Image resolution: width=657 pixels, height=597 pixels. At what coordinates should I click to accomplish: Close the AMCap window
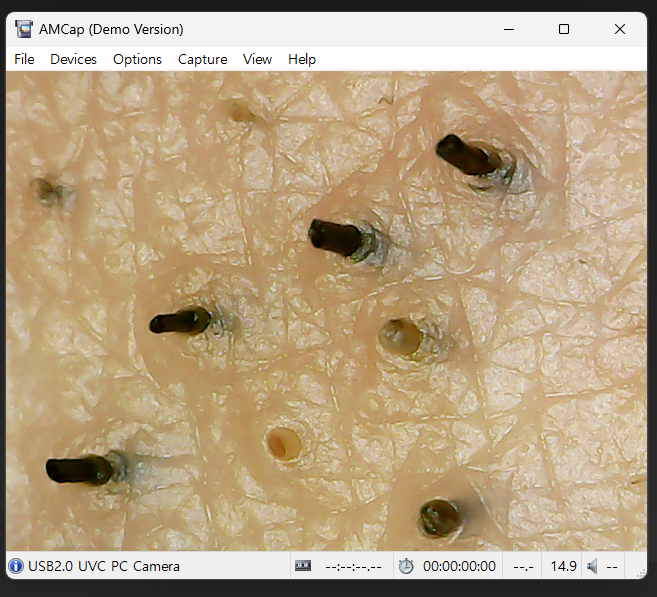[x=620, y=29]
